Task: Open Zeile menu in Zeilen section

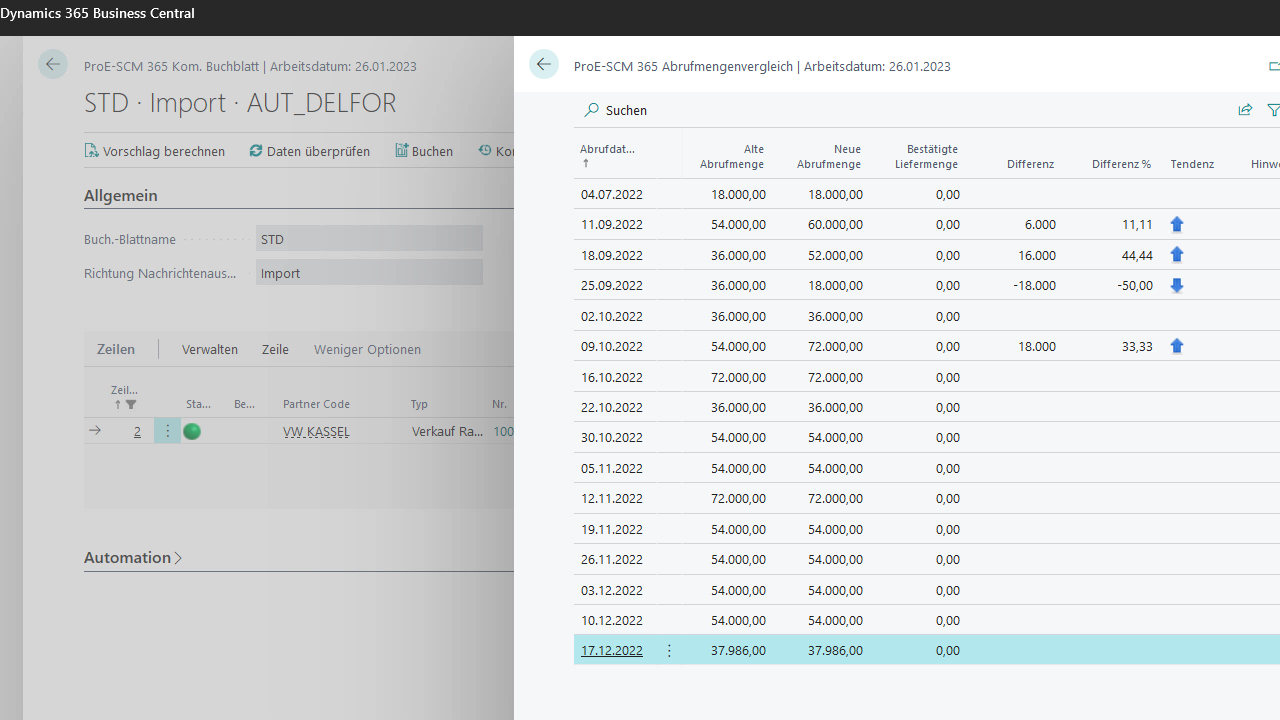Action: pyautogui.click(x=275, y=349)
